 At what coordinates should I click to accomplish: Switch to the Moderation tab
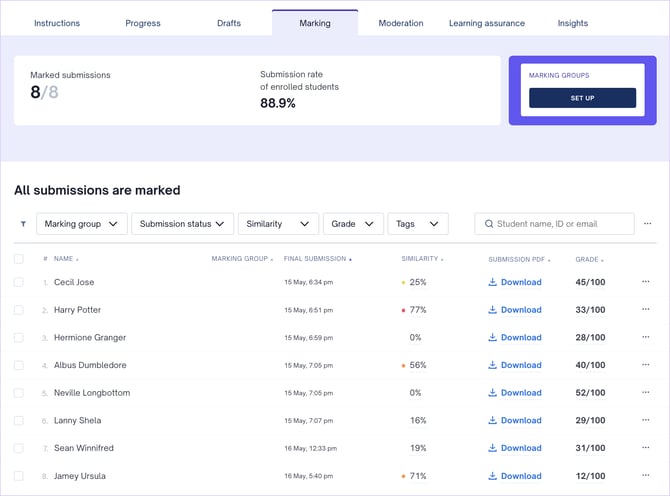400,23
